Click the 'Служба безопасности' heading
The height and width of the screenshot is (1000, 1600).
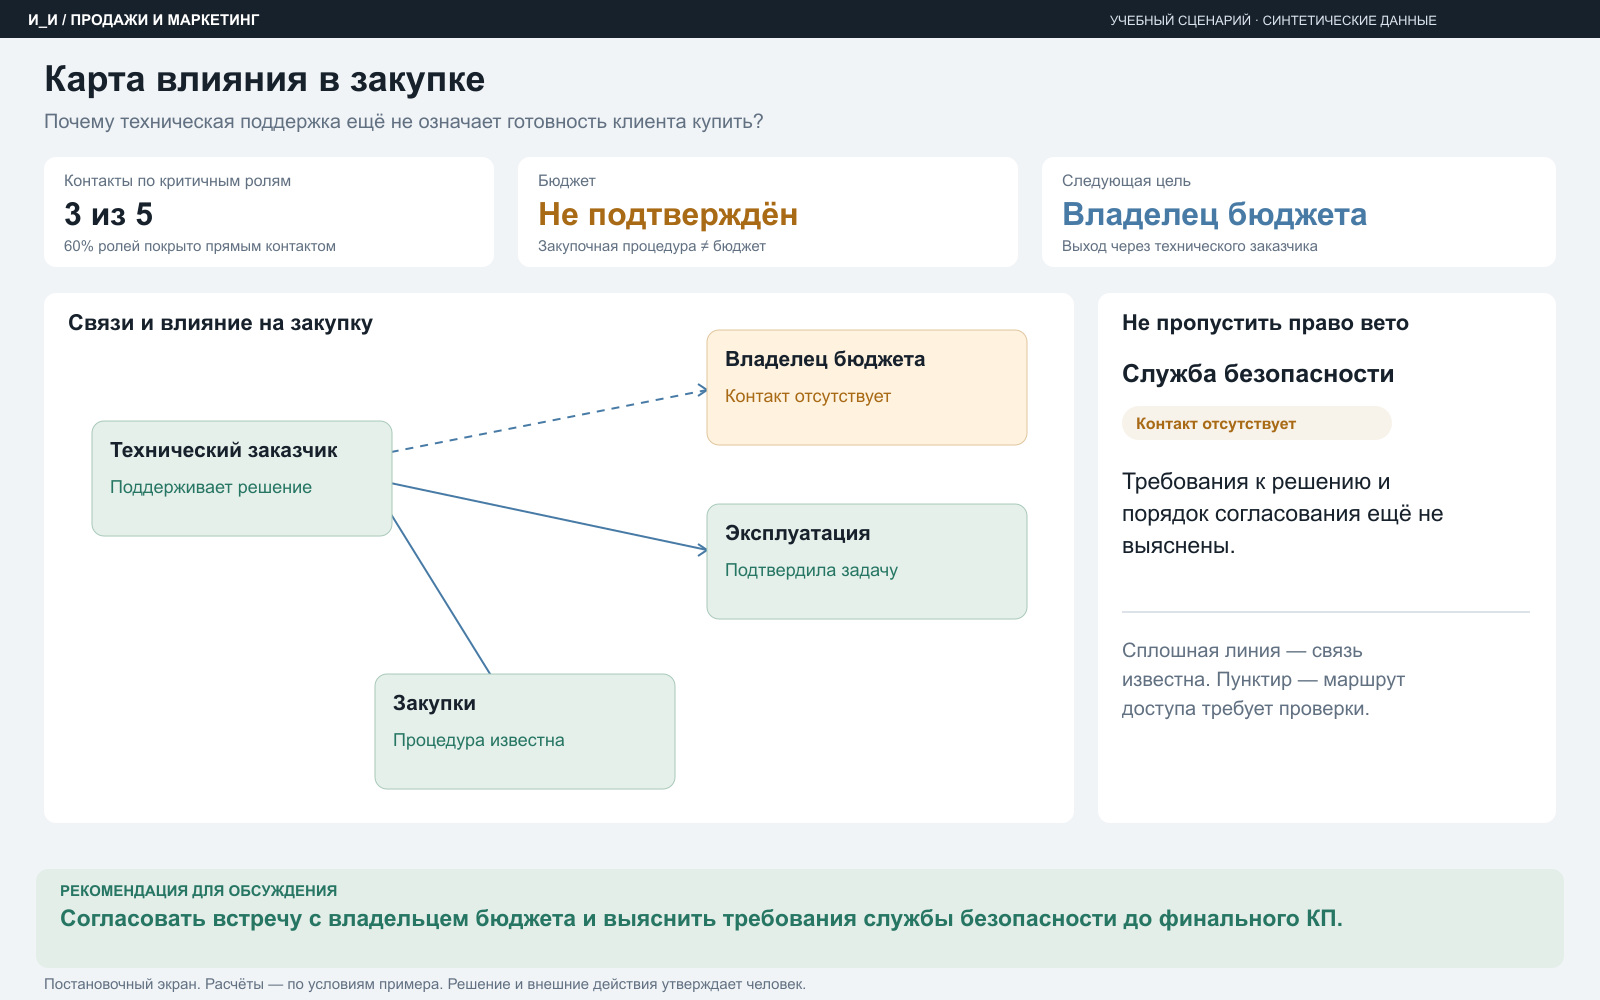[x=1258, y=373]
